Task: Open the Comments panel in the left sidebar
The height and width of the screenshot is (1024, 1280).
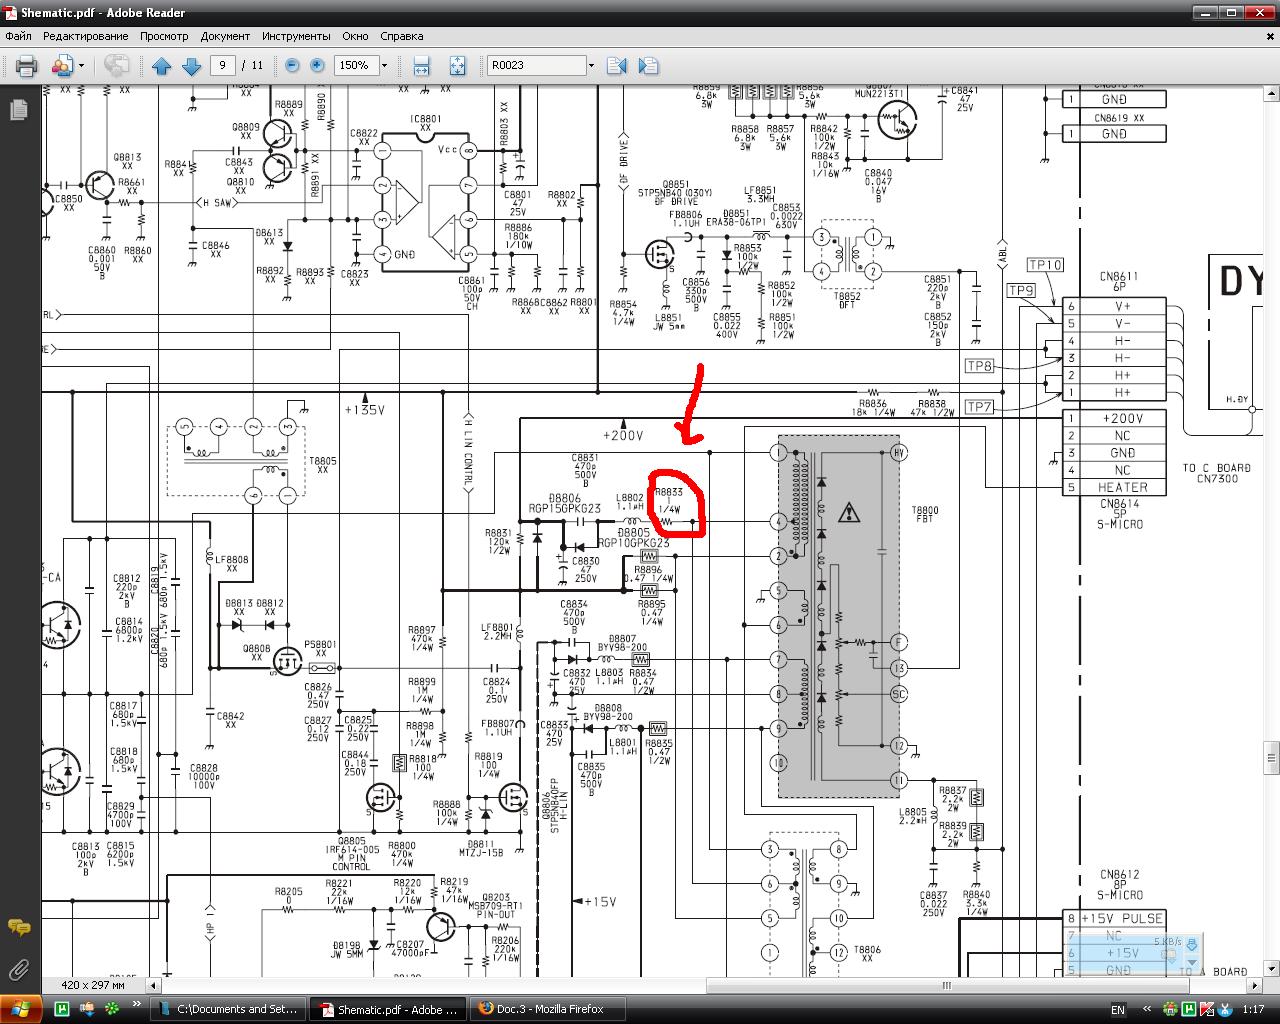Action: point(18,928)
